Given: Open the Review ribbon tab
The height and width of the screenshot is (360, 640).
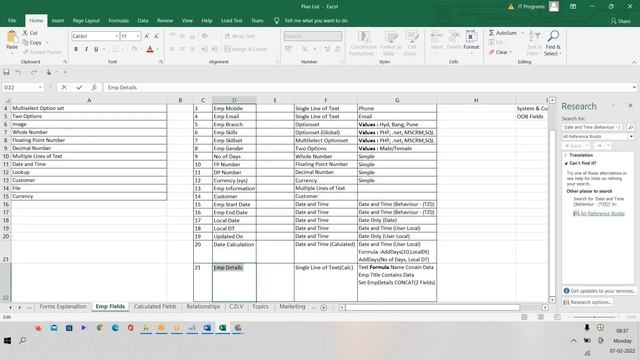Looking at the screenshot, I should pyautogui.click(x=165, y=20).
